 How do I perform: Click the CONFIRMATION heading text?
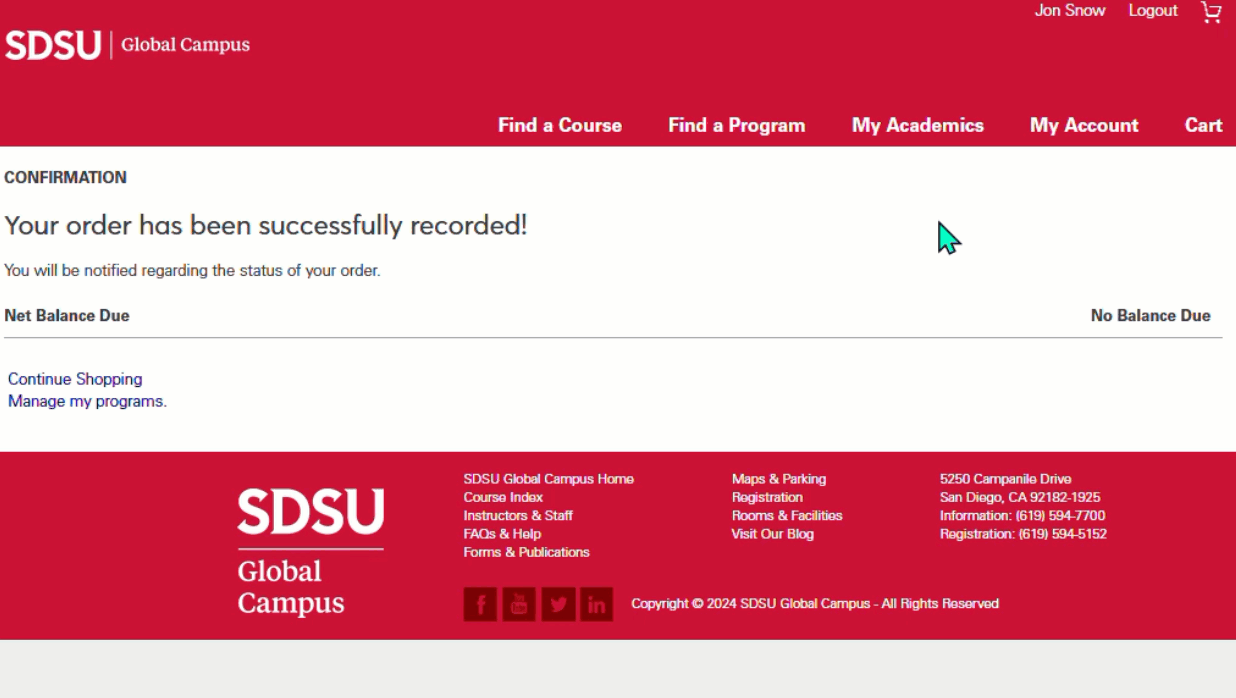[65, 178]
